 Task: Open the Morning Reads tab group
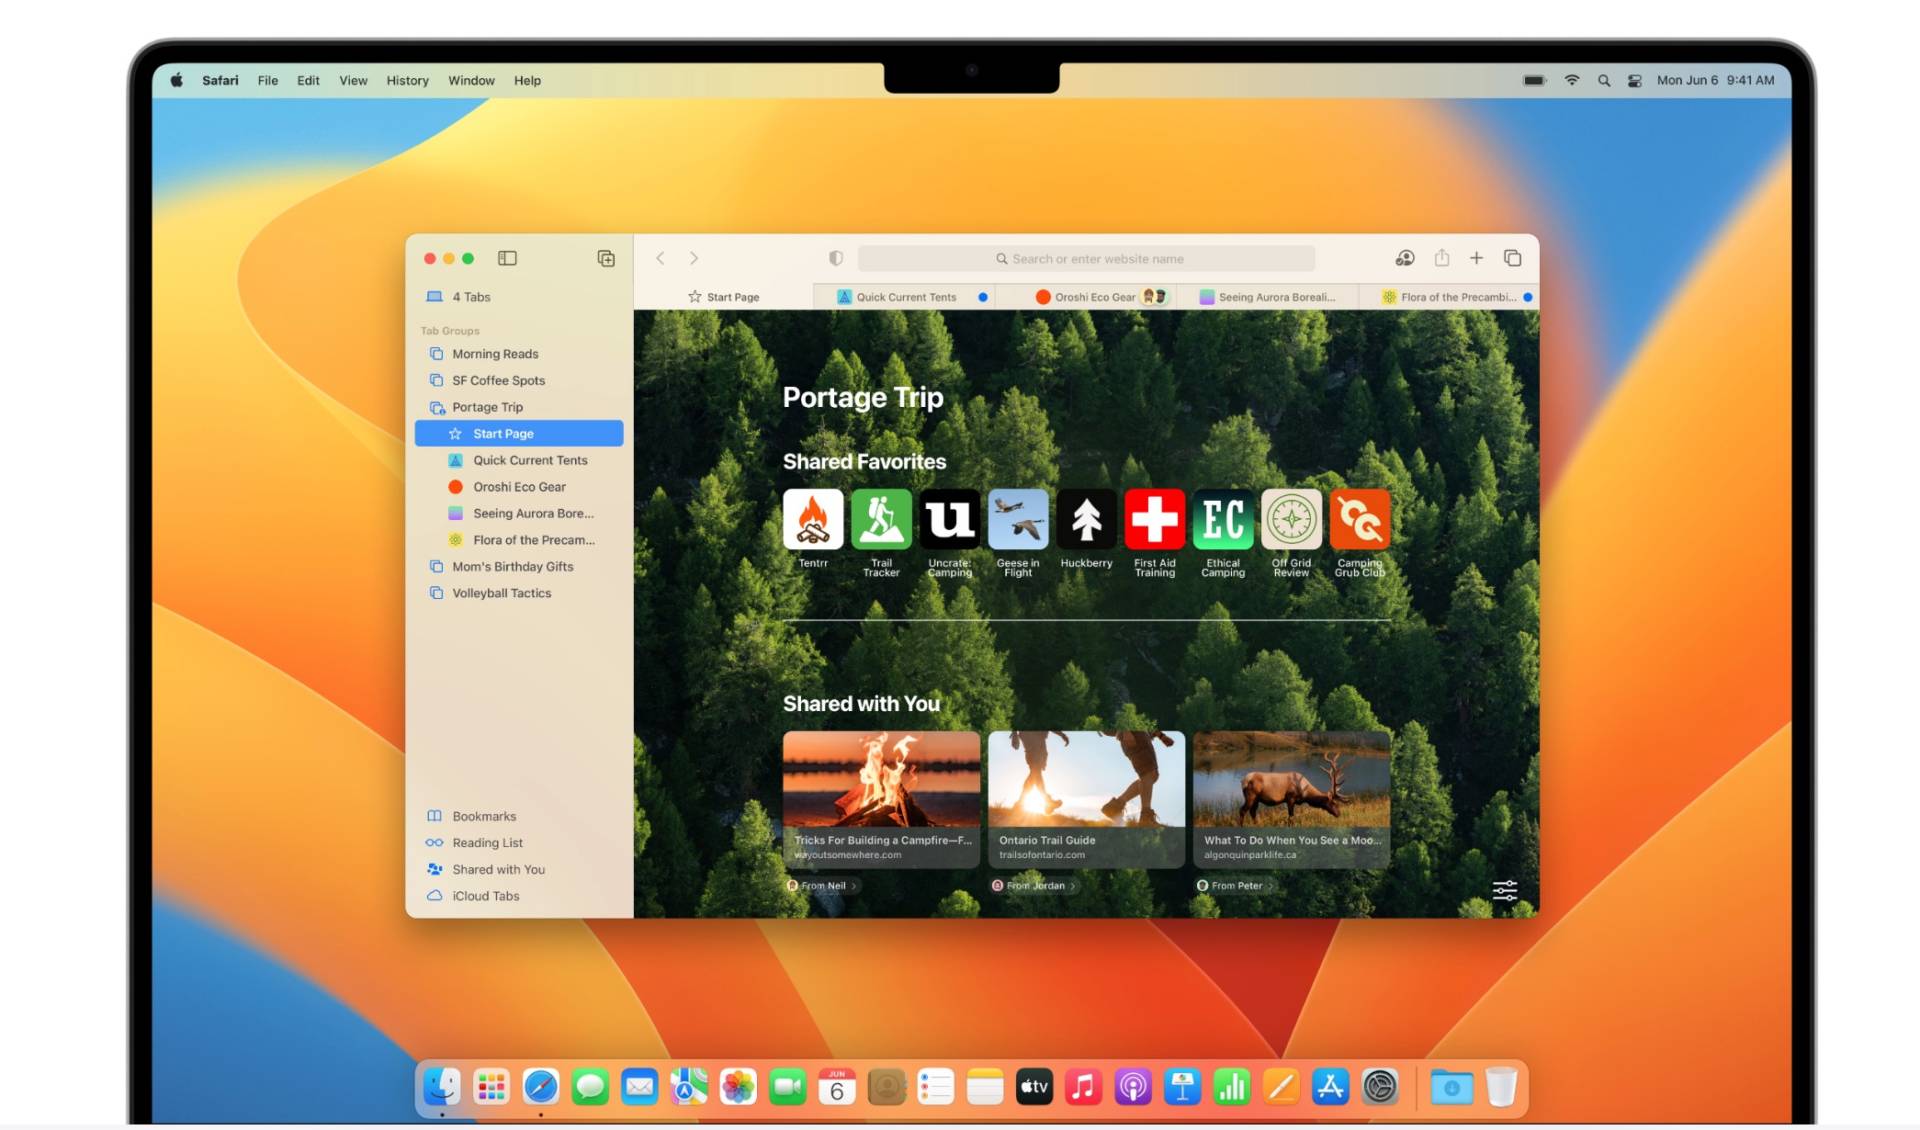(519, 354)
